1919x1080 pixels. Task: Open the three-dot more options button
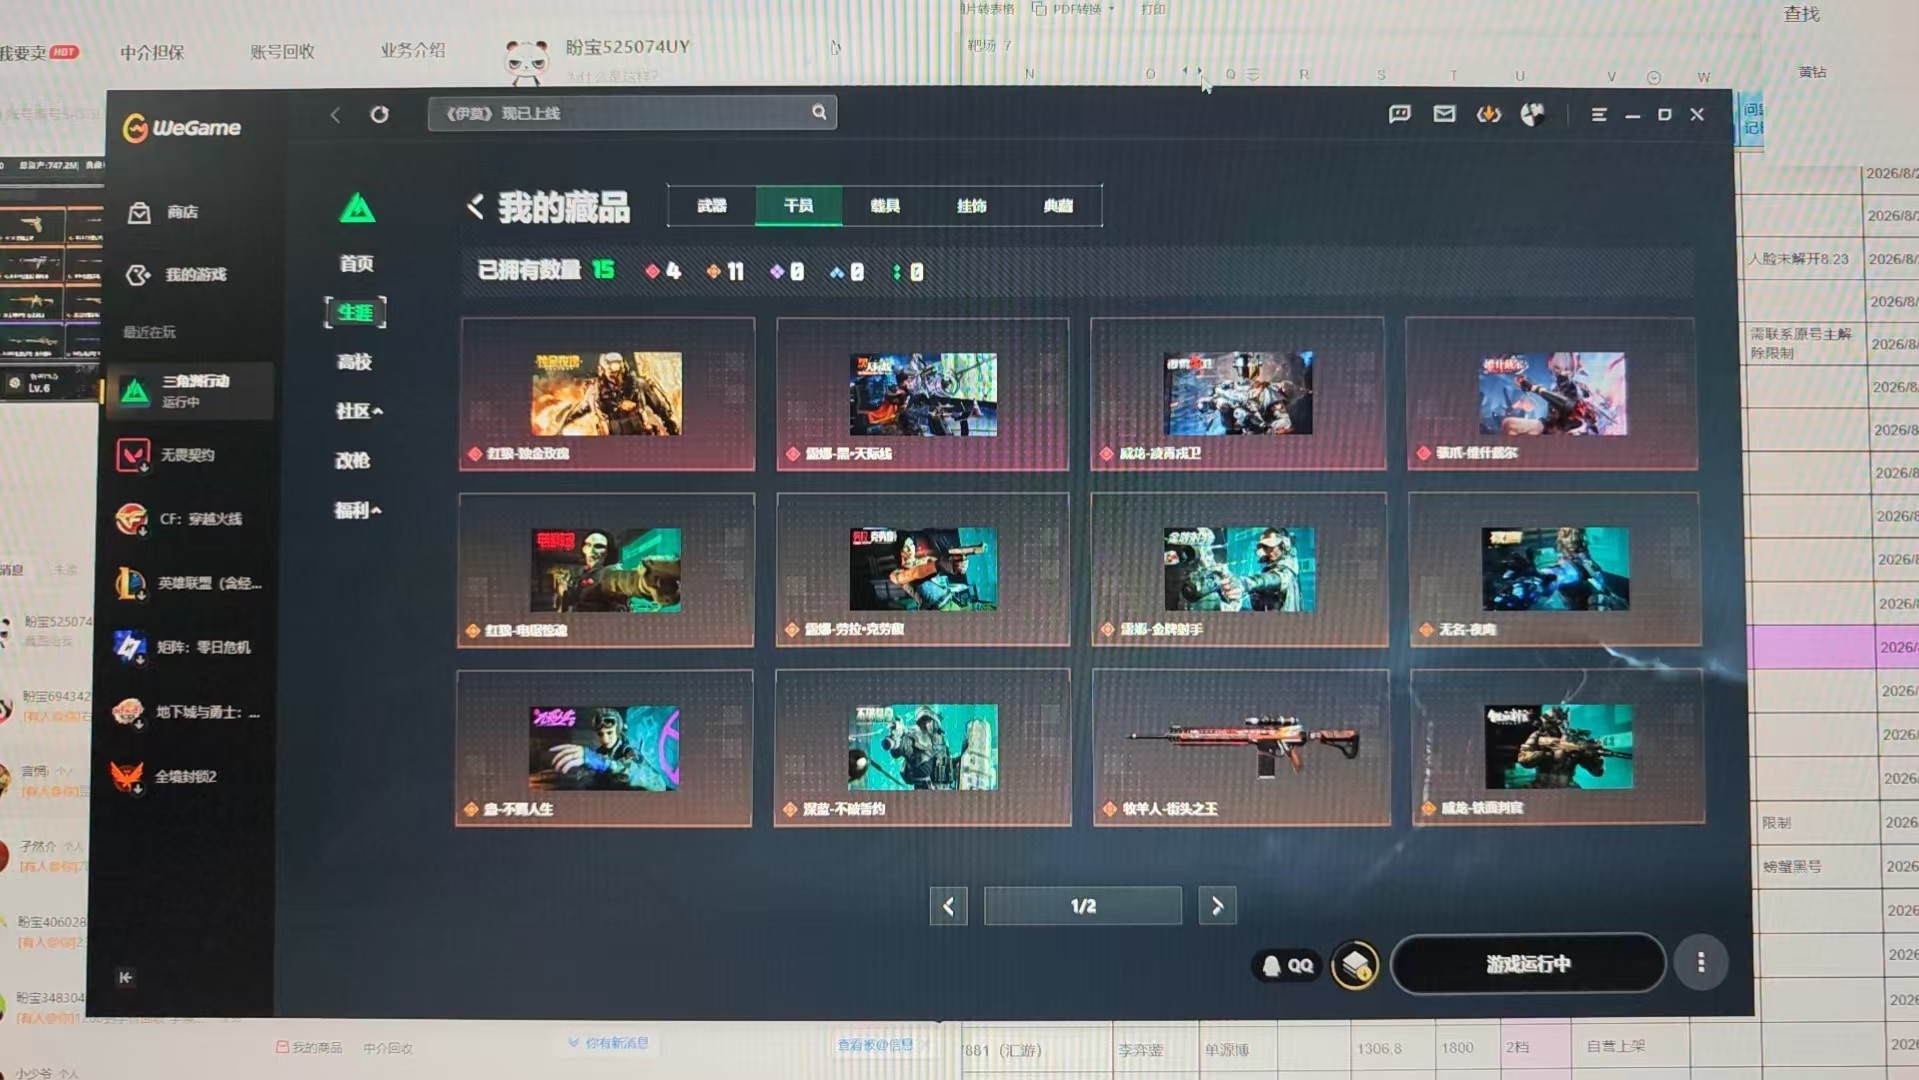1700,962
